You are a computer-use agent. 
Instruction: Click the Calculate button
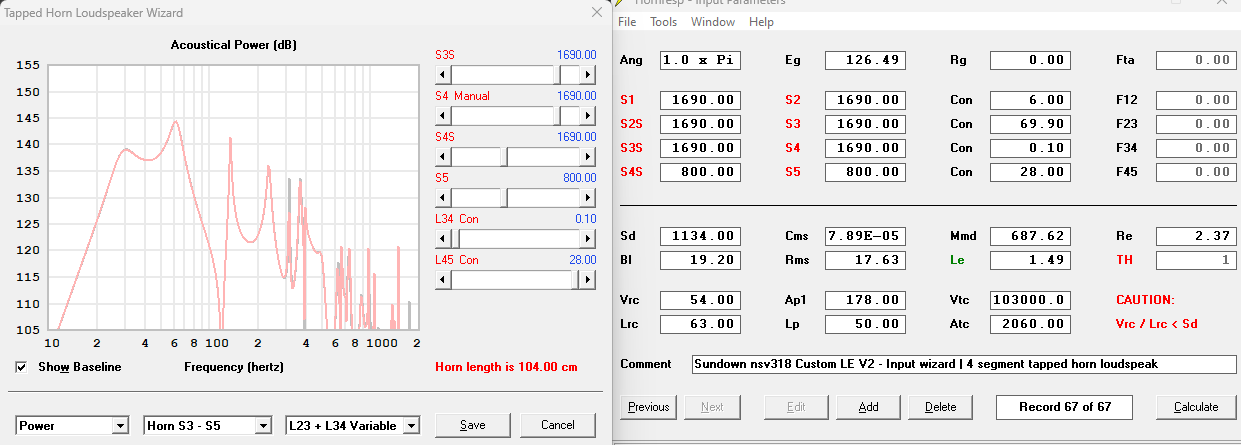tap(1196, 407)
